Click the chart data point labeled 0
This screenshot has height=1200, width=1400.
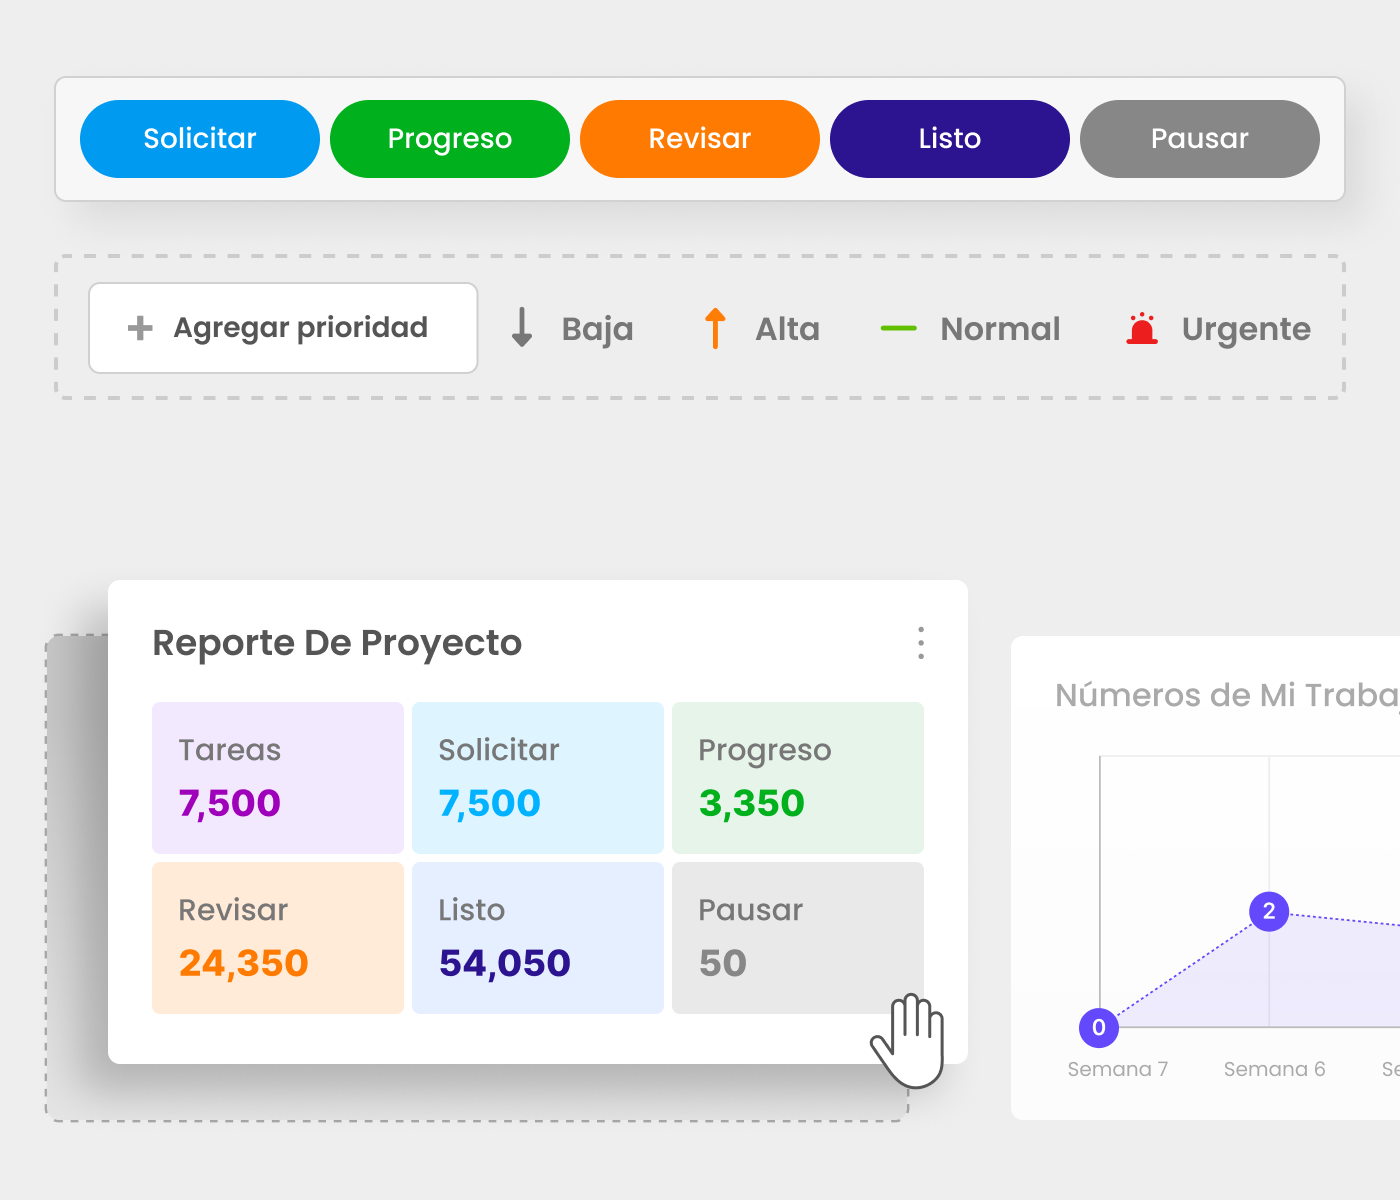1099,1027
